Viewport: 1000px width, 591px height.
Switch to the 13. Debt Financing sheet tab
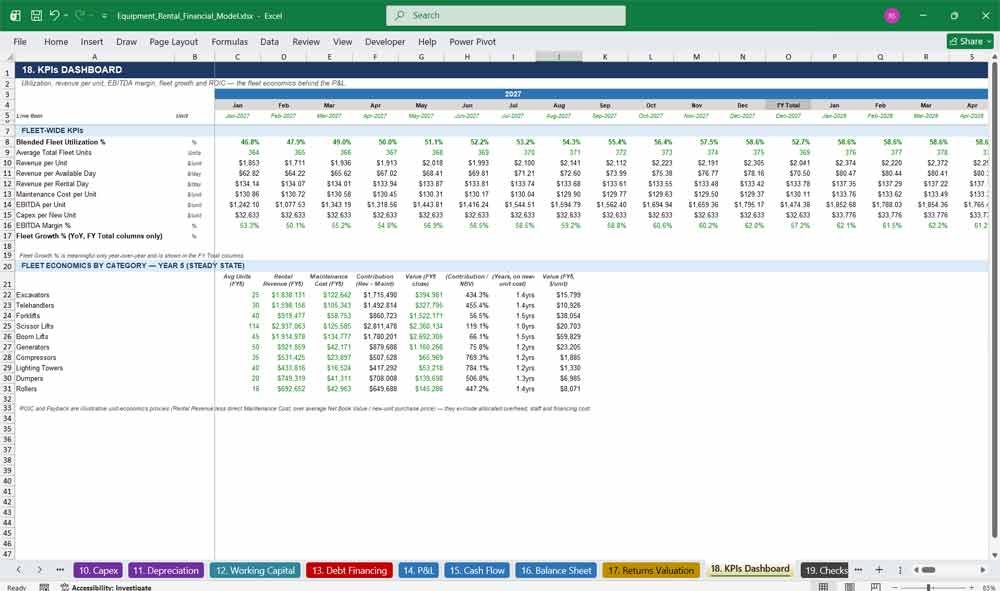point(349,571)
